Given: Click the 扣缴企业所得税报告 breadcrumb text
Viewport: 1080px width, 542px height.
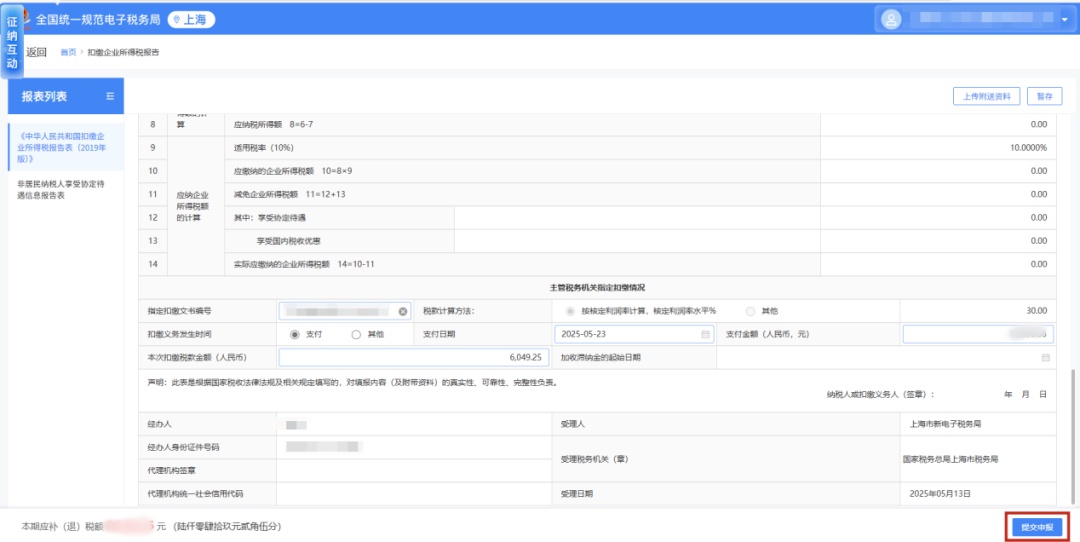Looking at the screenshot, I should 123,52.
